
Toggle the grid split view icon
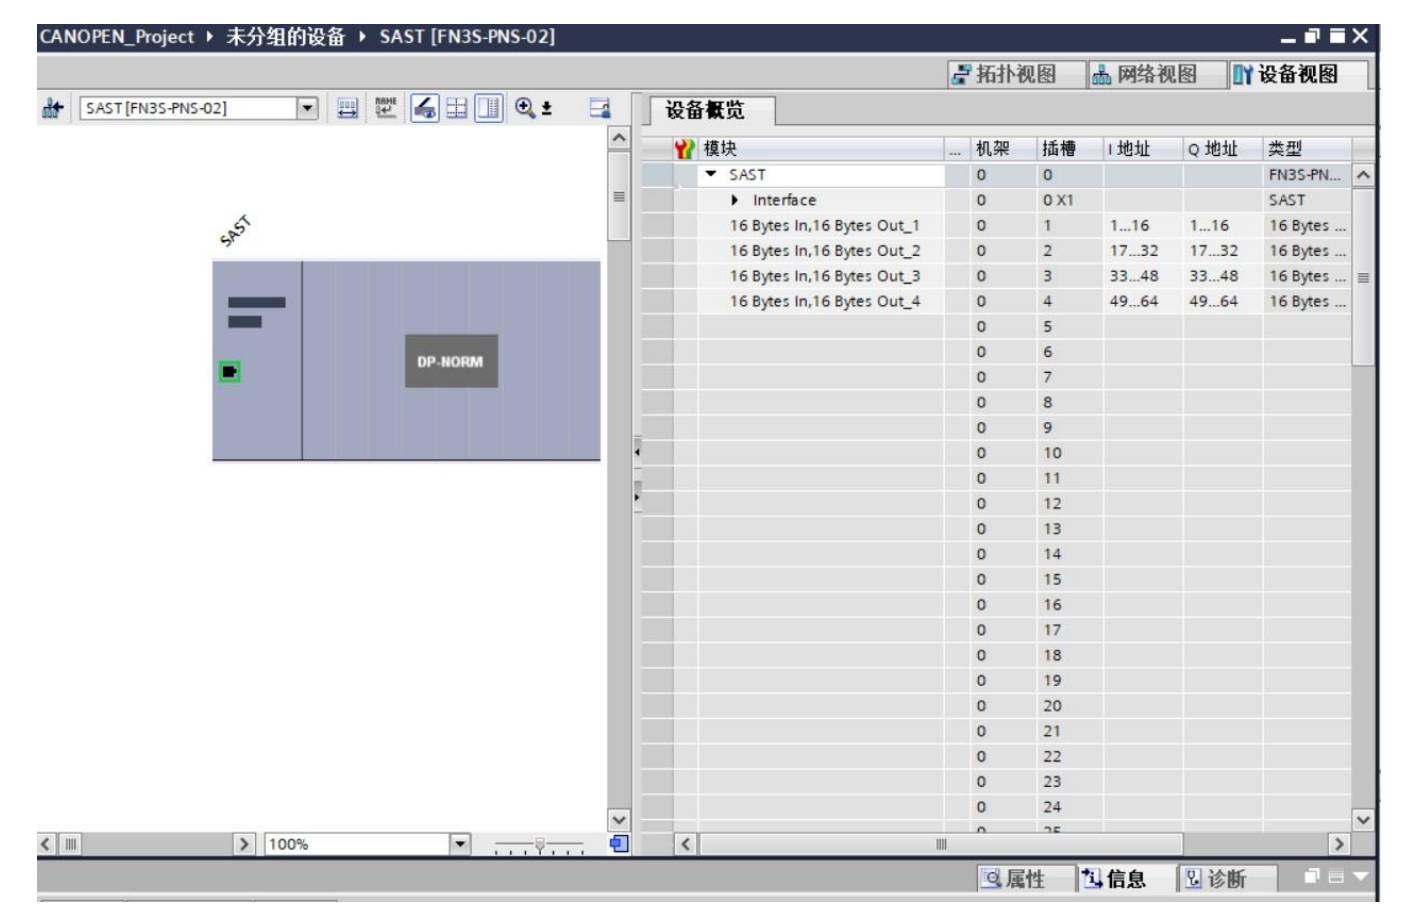pyautogui.click(x=457, y=108)
